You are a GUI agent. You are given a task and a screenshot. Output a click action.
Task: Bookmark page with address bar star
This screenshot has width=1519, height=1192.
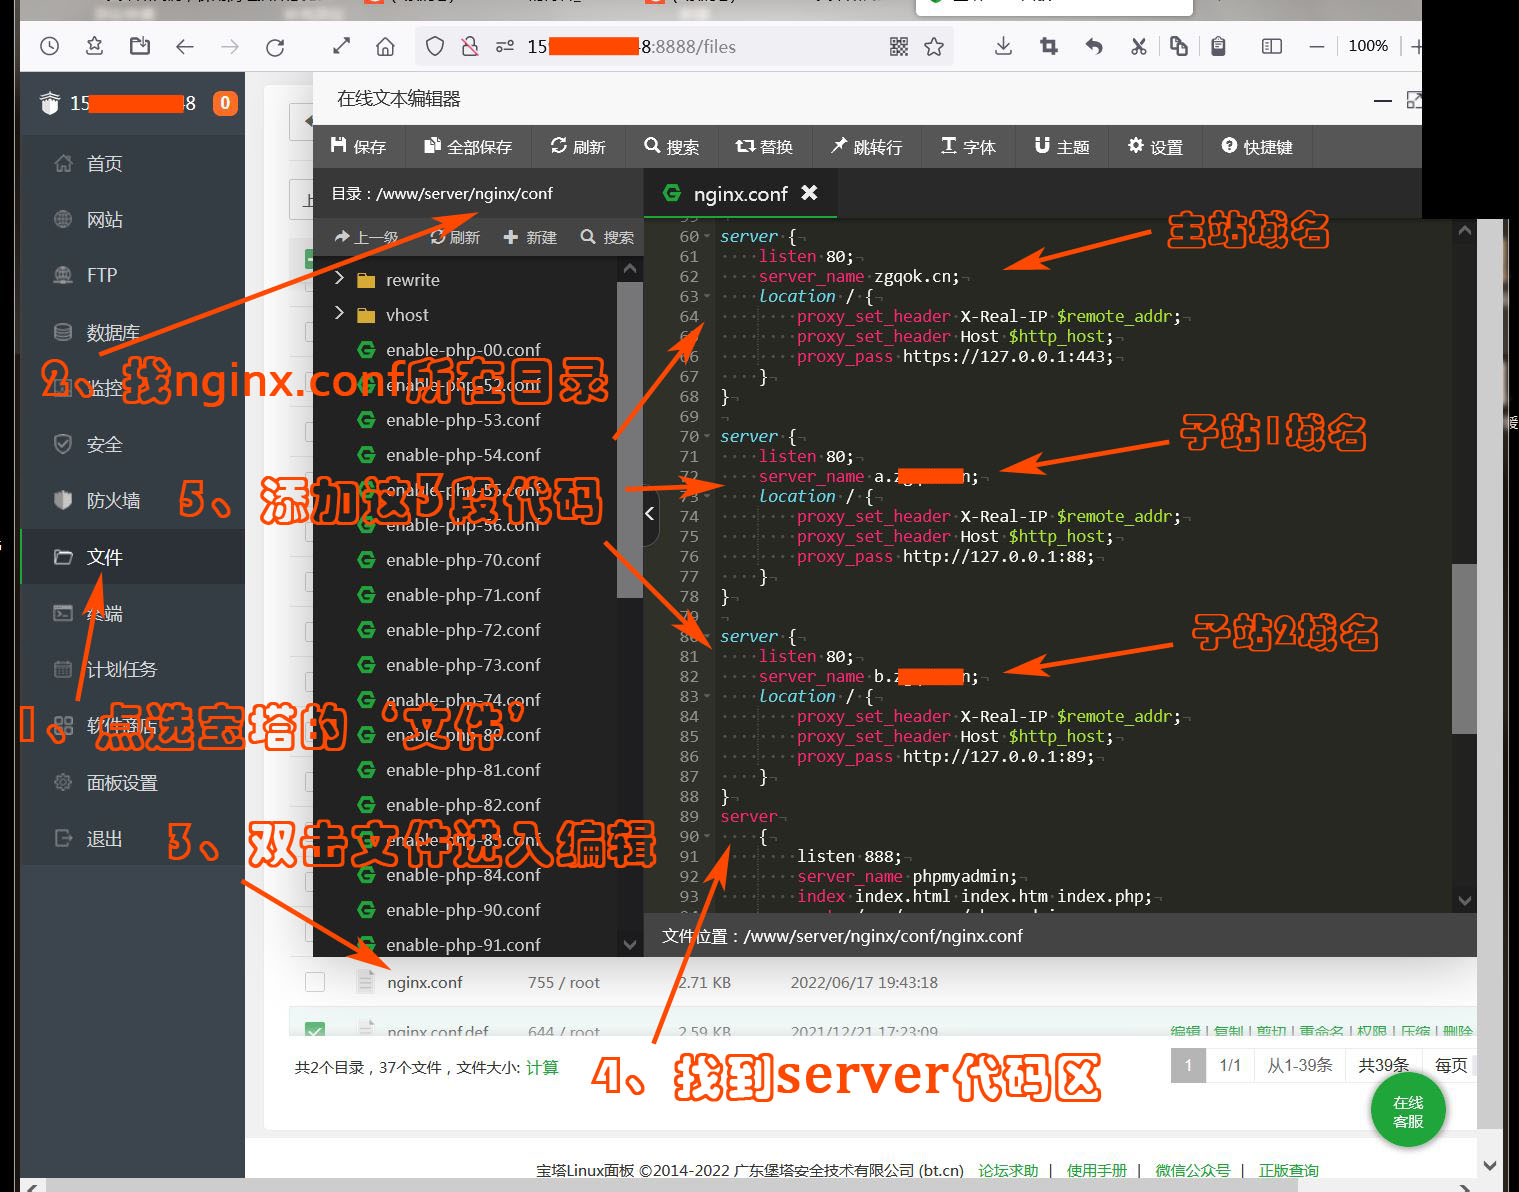tap(934, 46)
